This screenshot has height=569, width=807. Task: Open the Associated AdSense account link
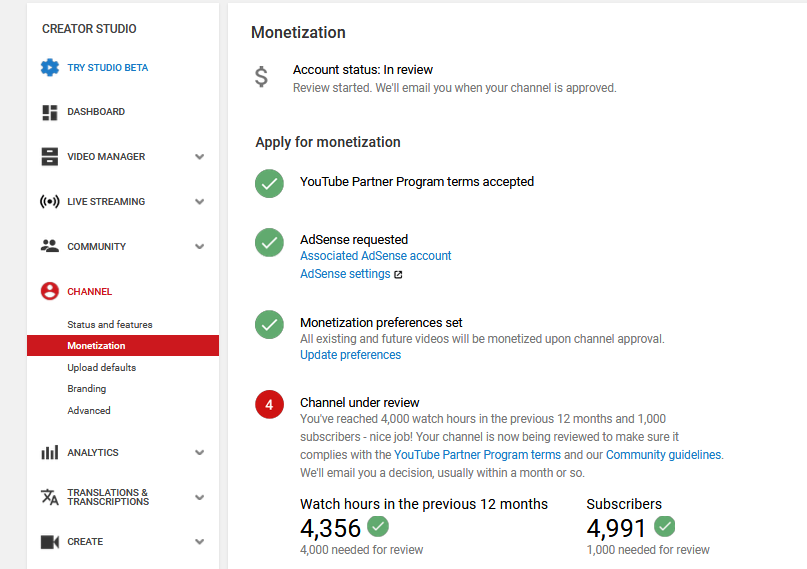click(x=376, y=256)
